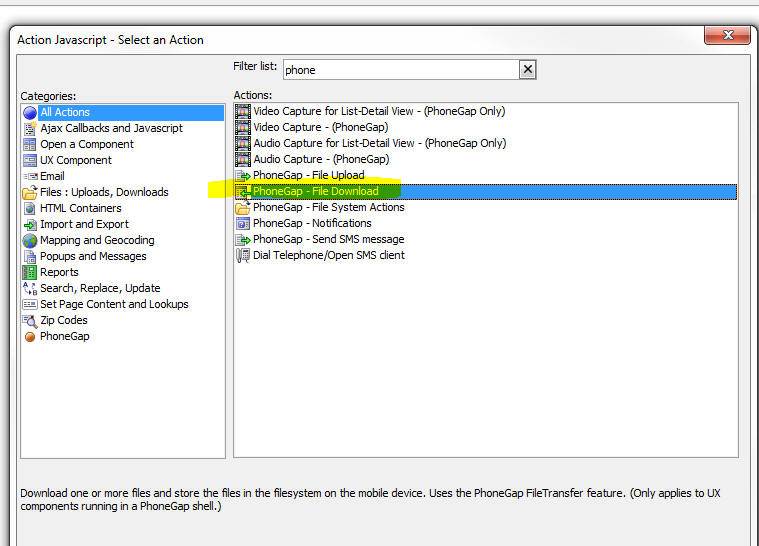Image resolution: width=759 pixels, height=546 pixels.
Task: Select the HTML Containers category
Action: click(81, 208)
